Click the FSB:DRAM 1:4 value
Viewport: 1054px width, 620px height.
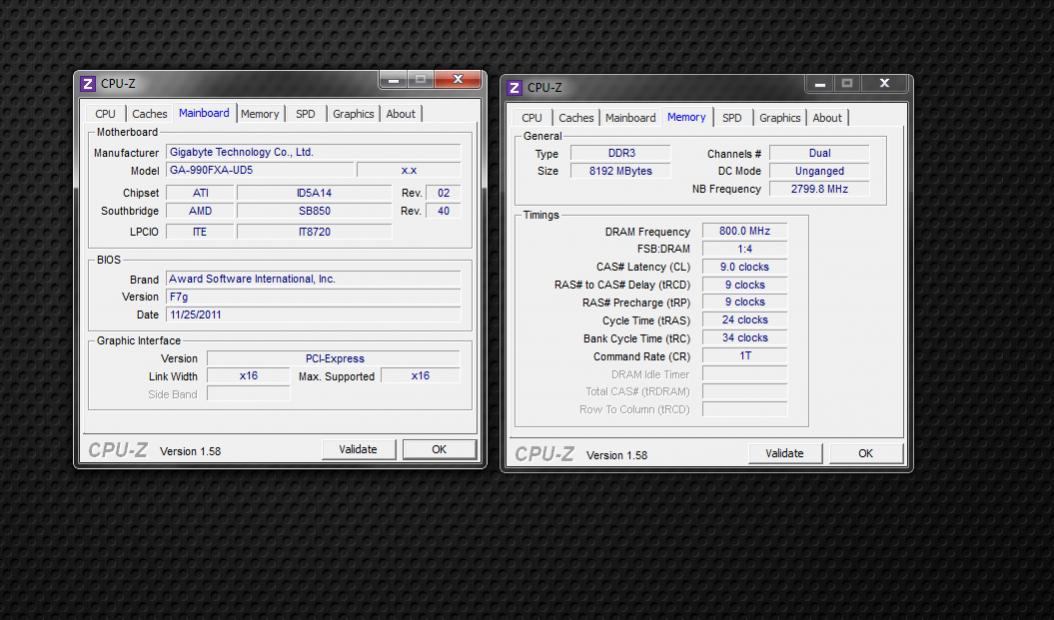pos(745,249)
